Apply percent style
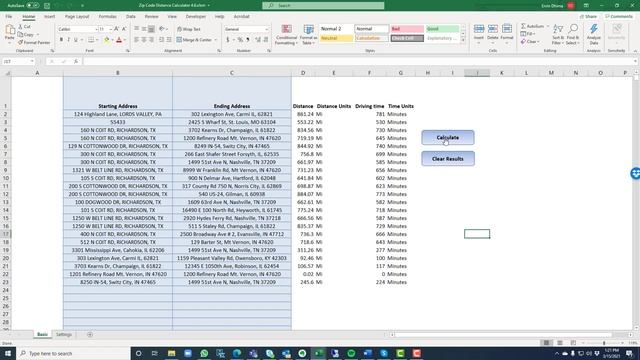Viewport: 640px width, 360px height. [240, 40]
